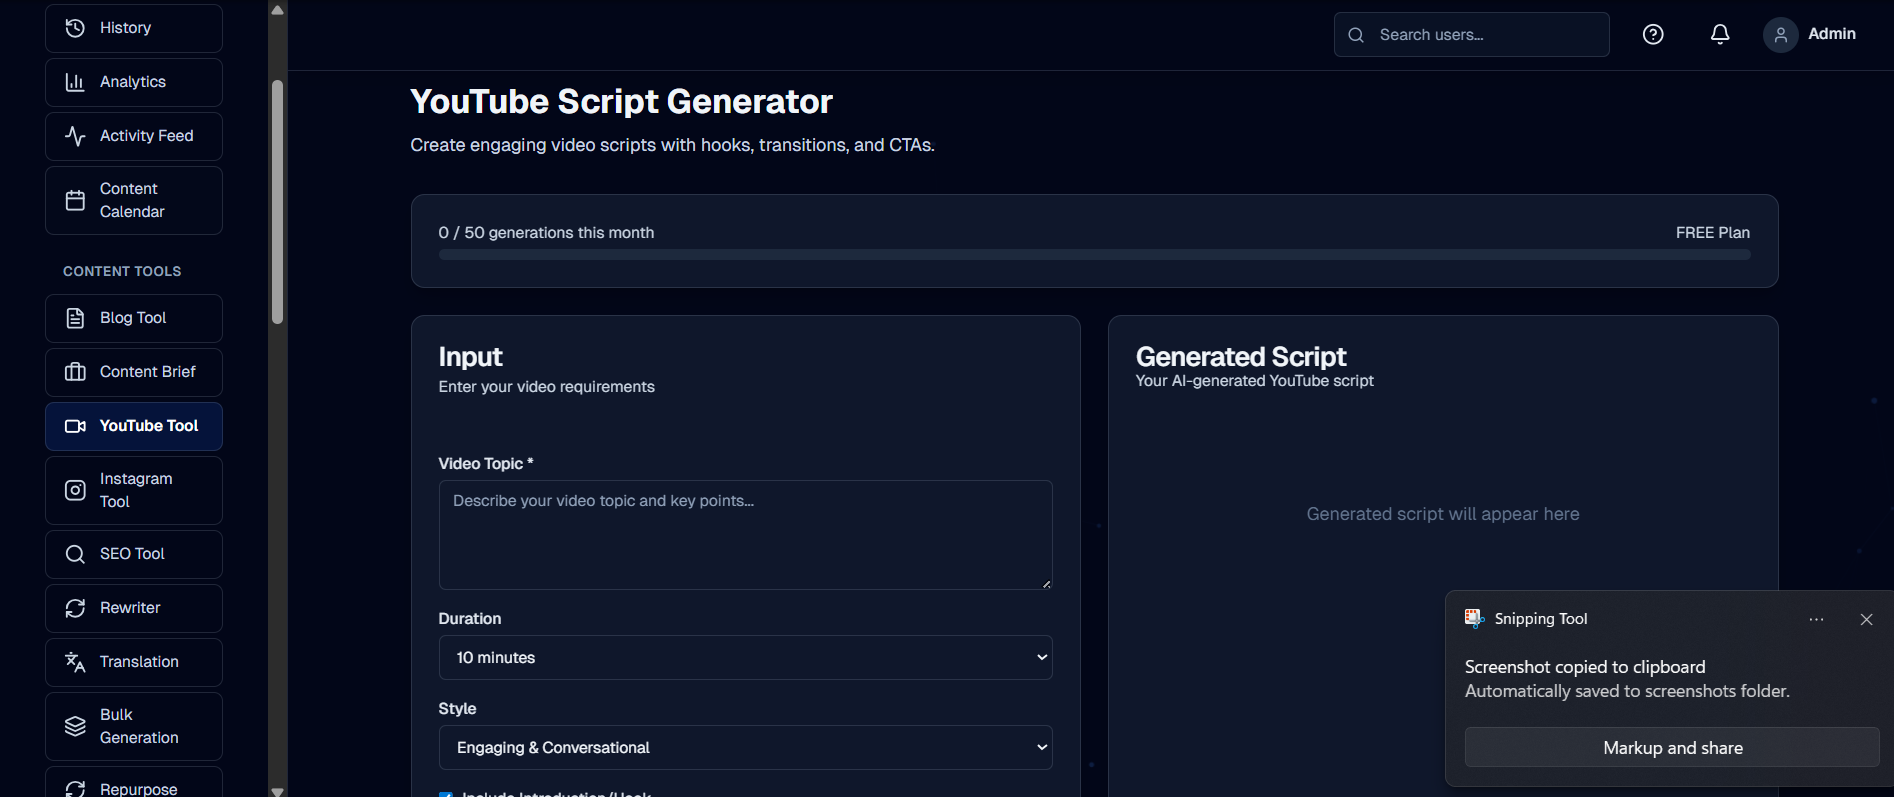
Task: Click the Translation language icon
Action: pyautogui.click(x=75, y=662)
